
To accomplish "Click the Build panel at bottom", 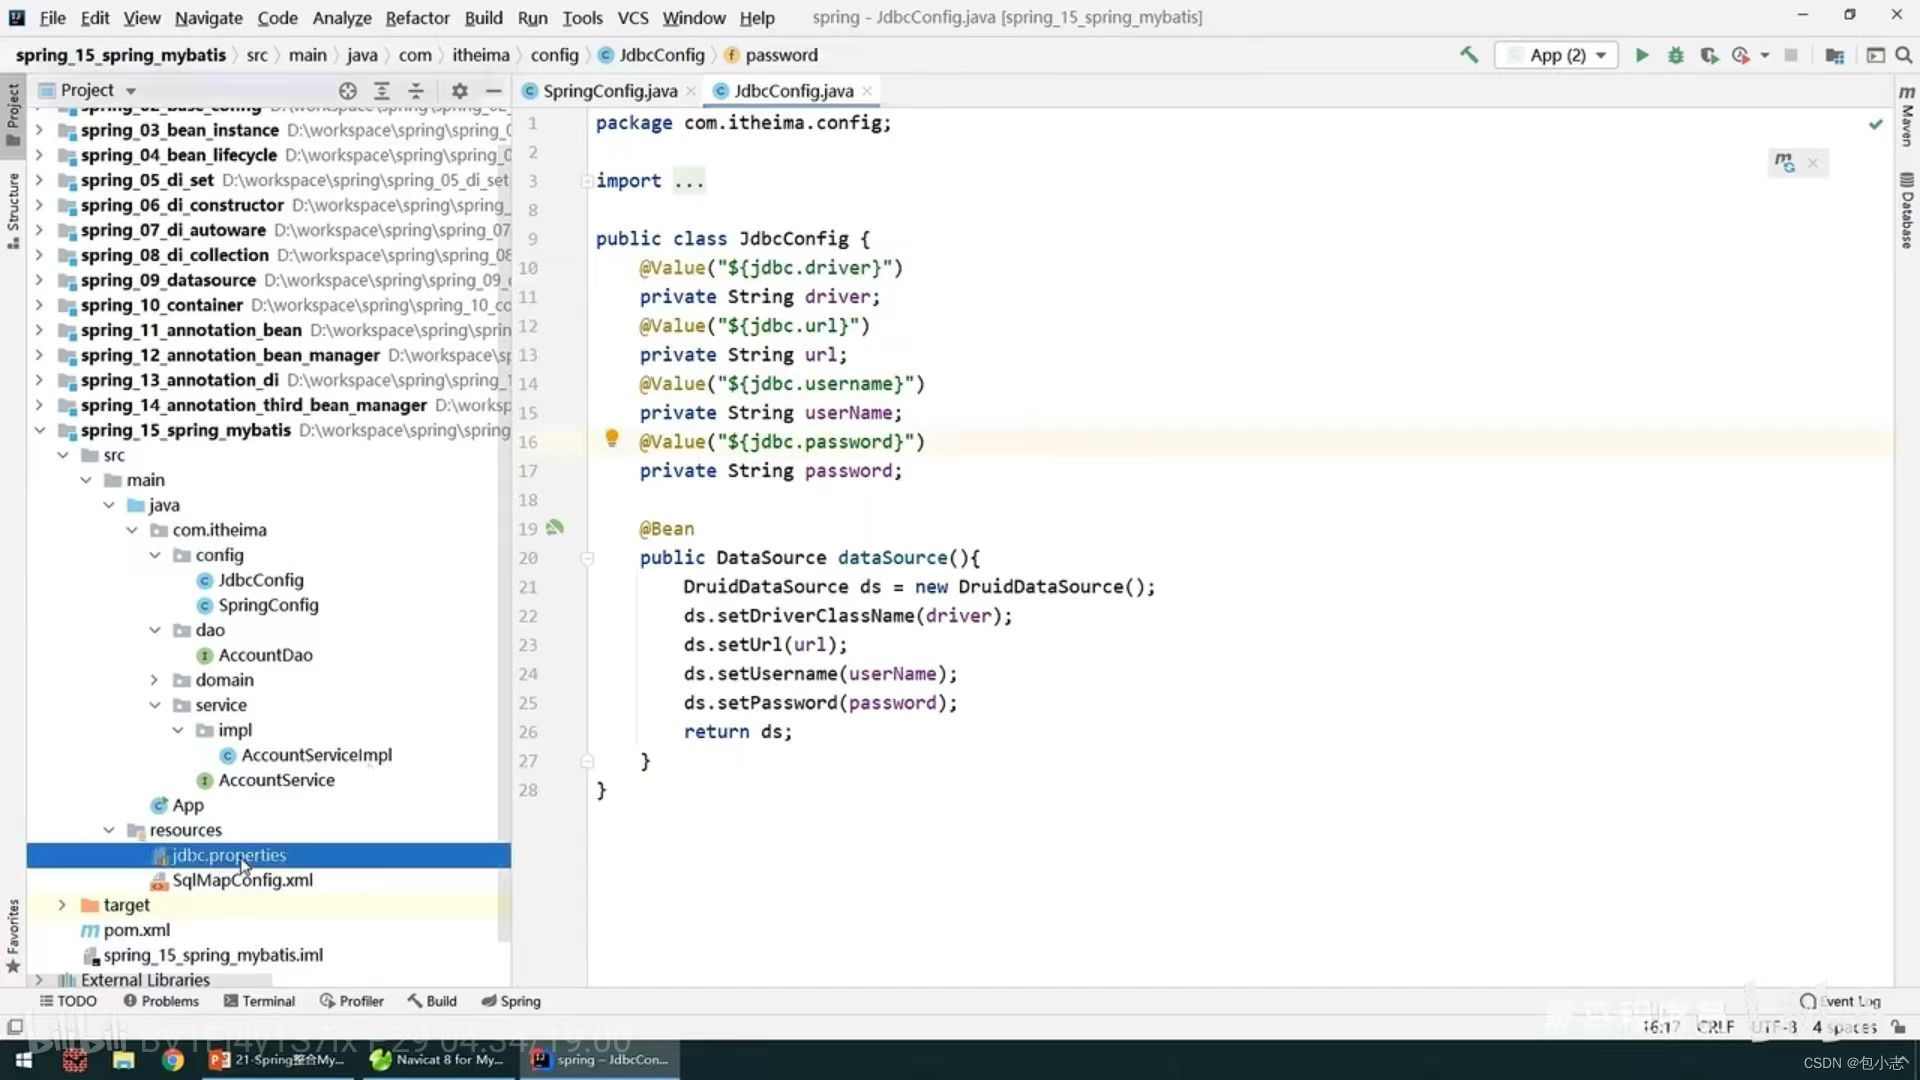I will pos(442,1001).
